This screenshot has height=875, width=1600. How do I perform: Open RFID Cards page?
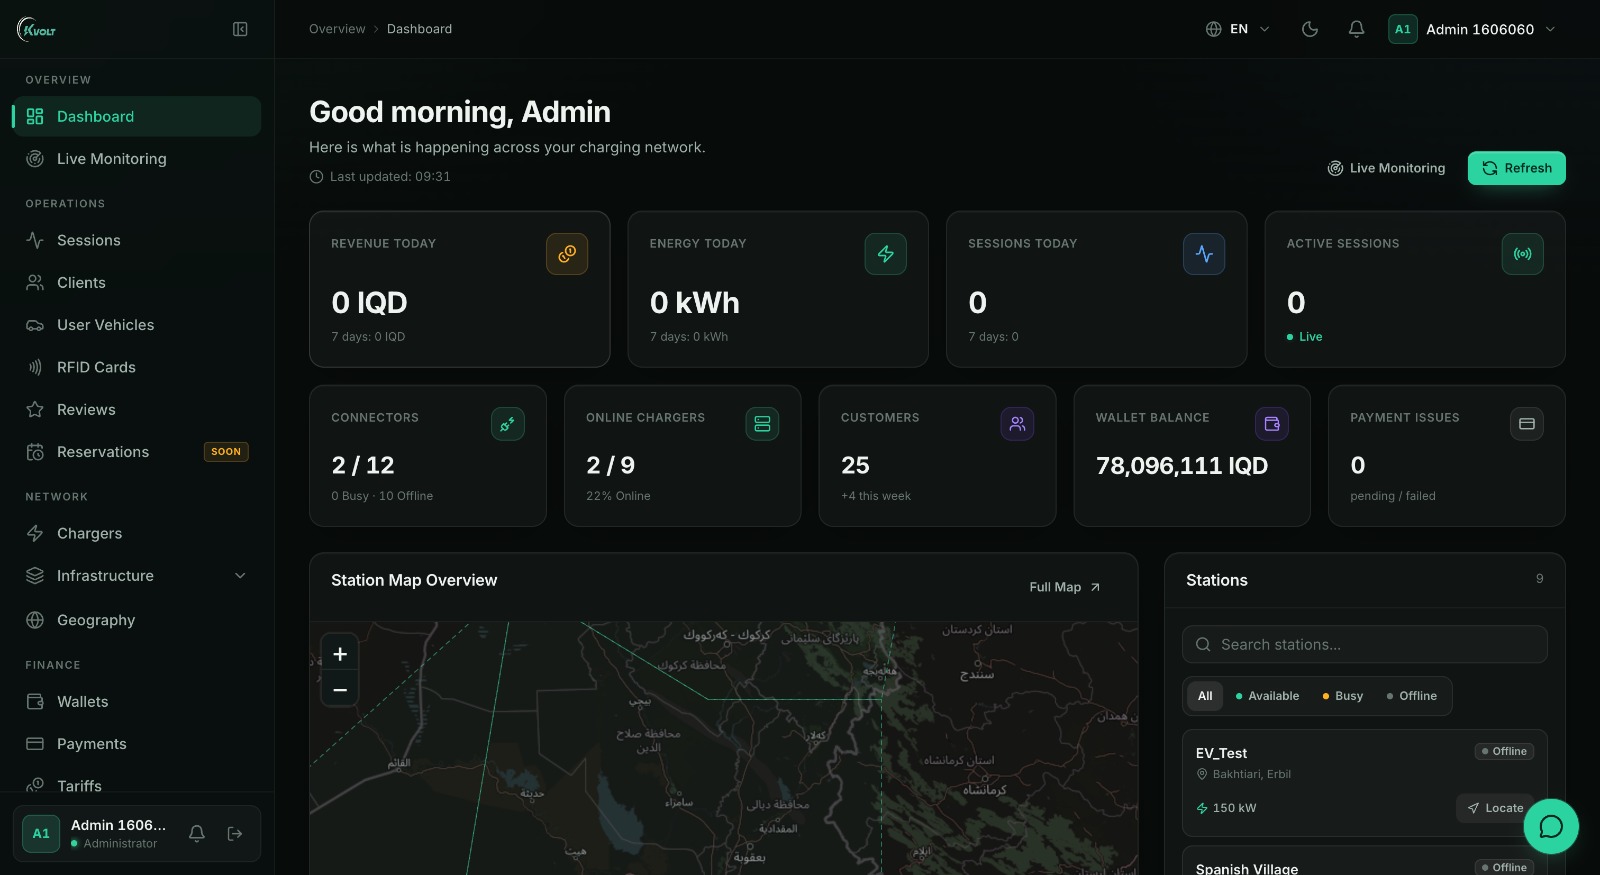pos(137,367)
